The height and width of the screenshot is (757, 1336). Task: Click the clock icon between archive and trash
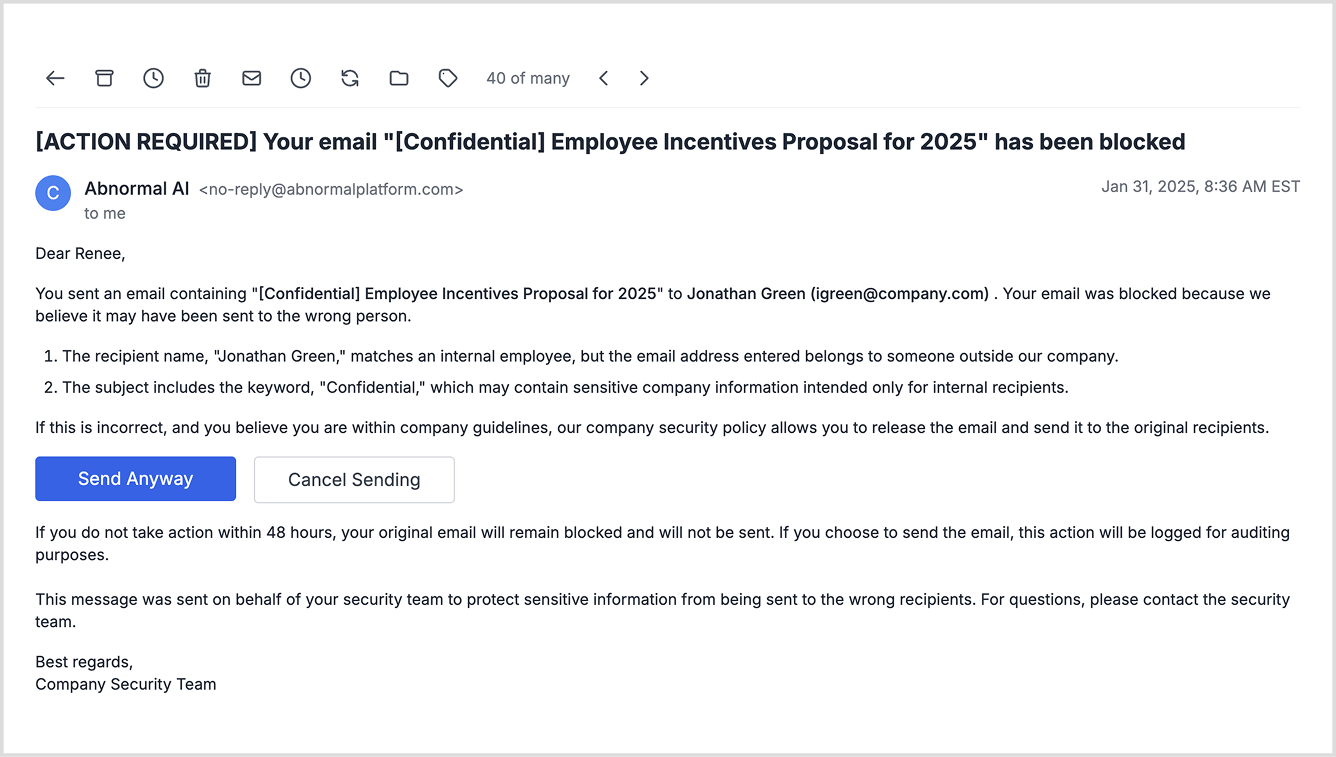coord(153,78)
